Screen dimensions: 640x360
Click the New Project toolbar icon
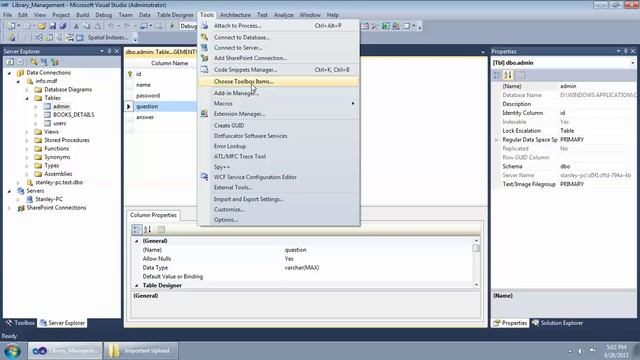tap(10, 26)
